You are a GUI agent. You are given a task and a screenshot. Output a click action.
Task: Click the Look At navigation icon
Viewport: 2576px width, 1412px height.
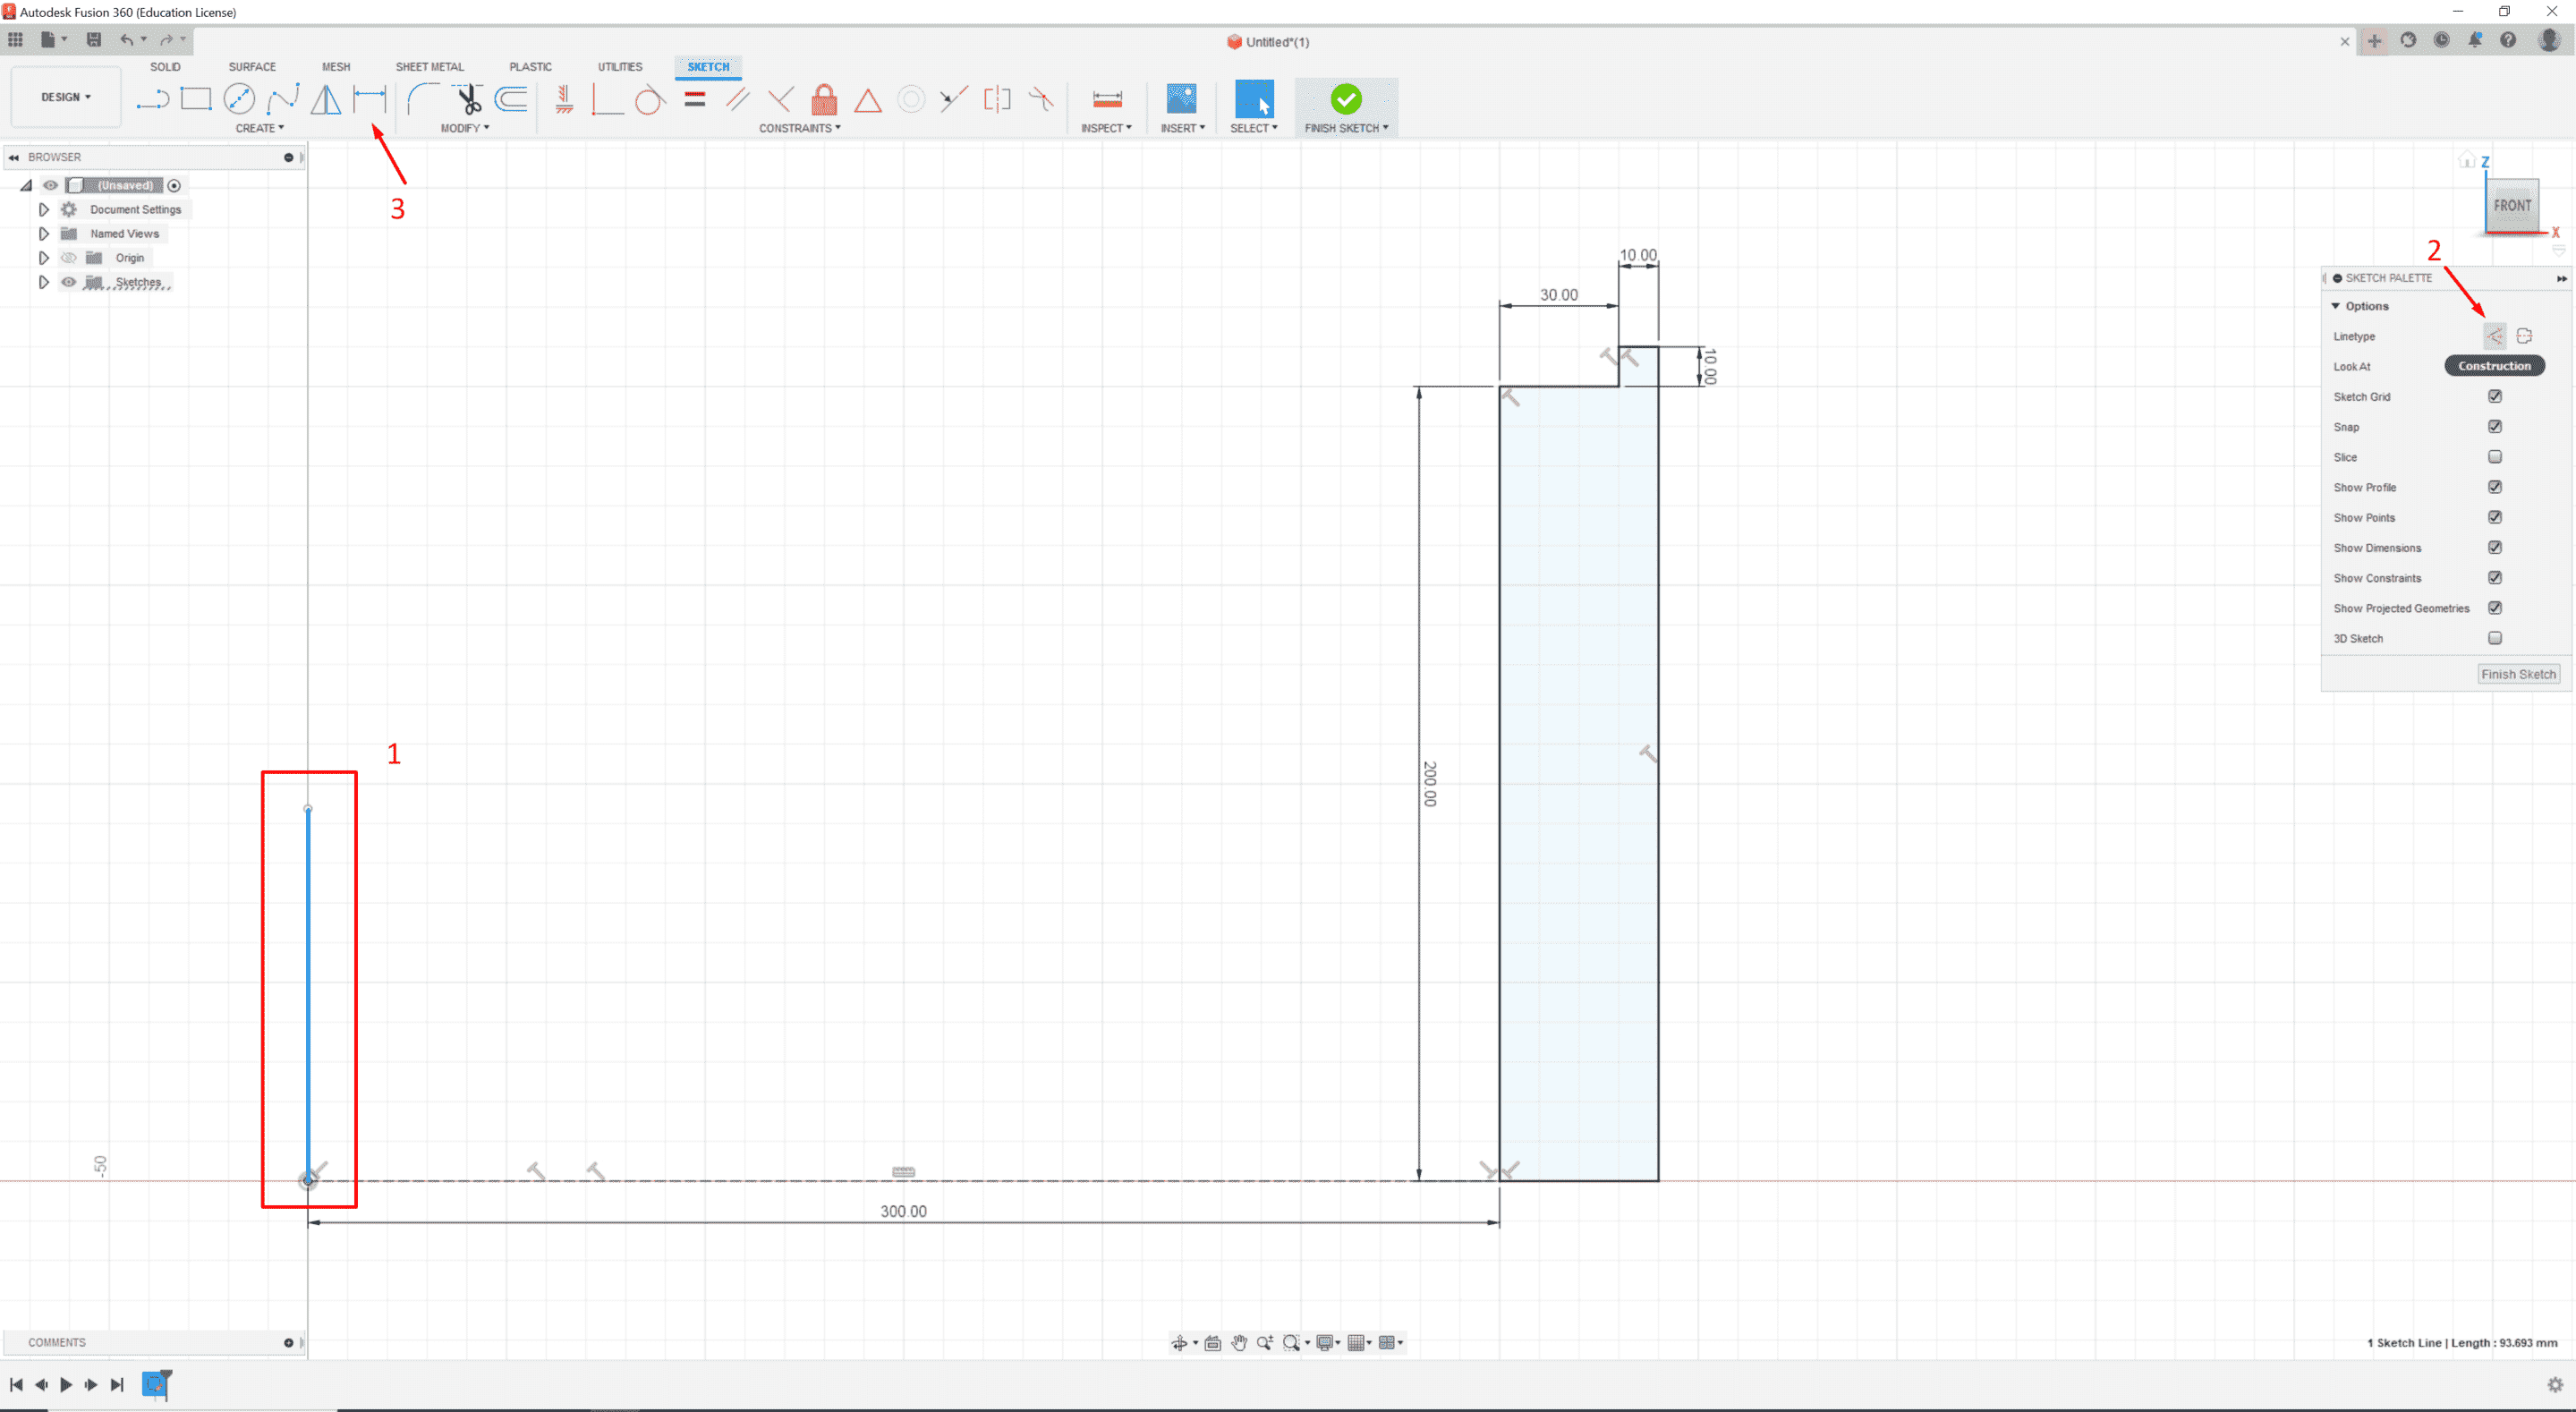(x=1213, y=1342)
